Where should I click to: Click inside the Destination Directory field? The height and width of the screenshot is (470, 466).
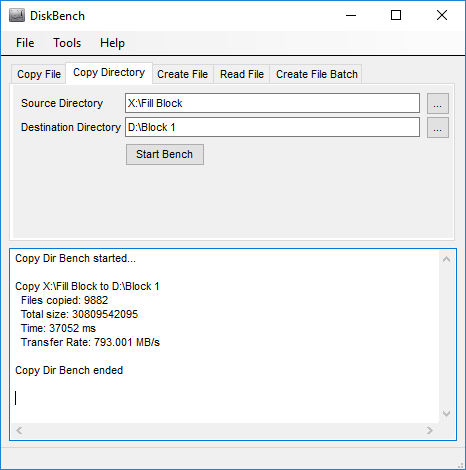(x=272, y=127)
